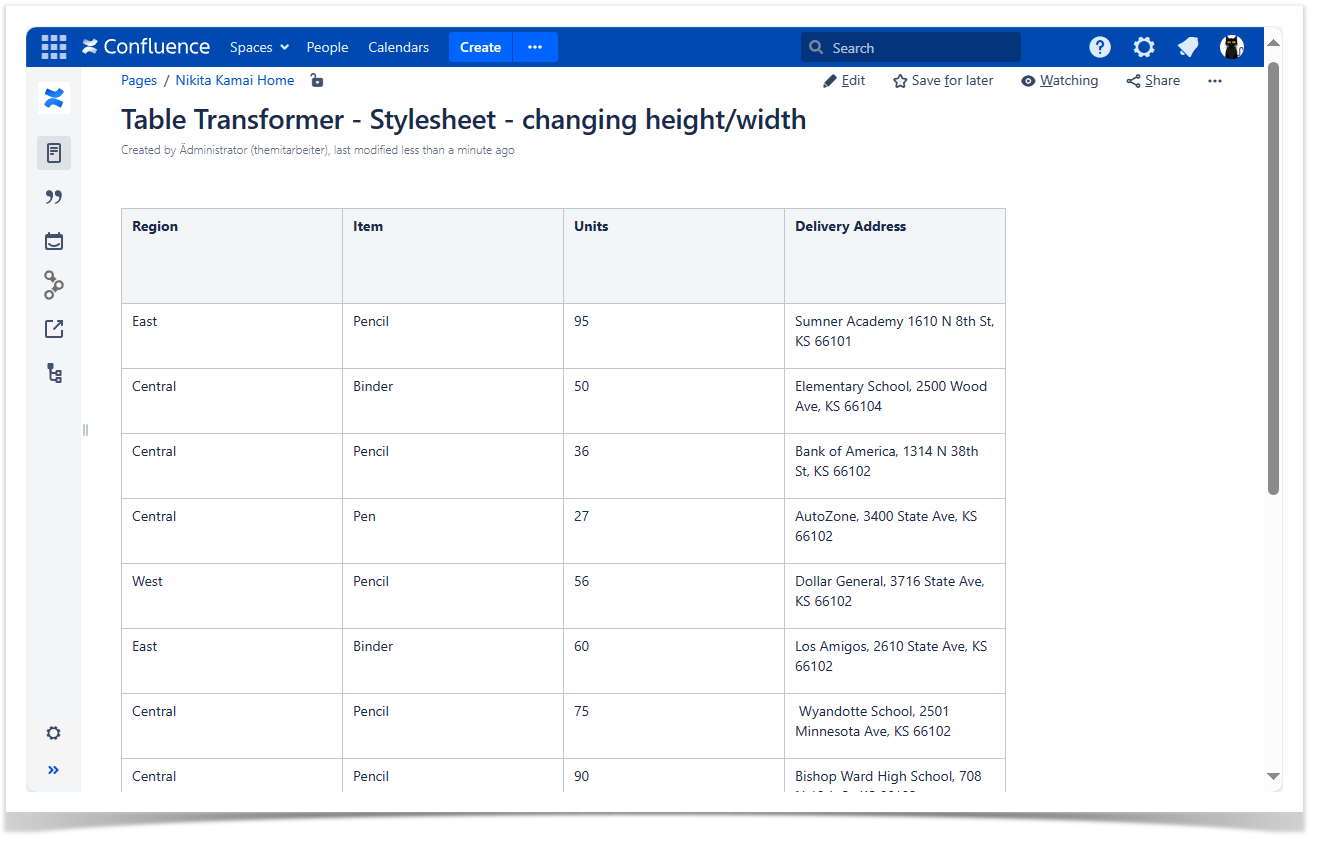Open the Nikita Kamai Home breadcrumb link
This screenshot has width=1317, height=841.
point(235,80)
